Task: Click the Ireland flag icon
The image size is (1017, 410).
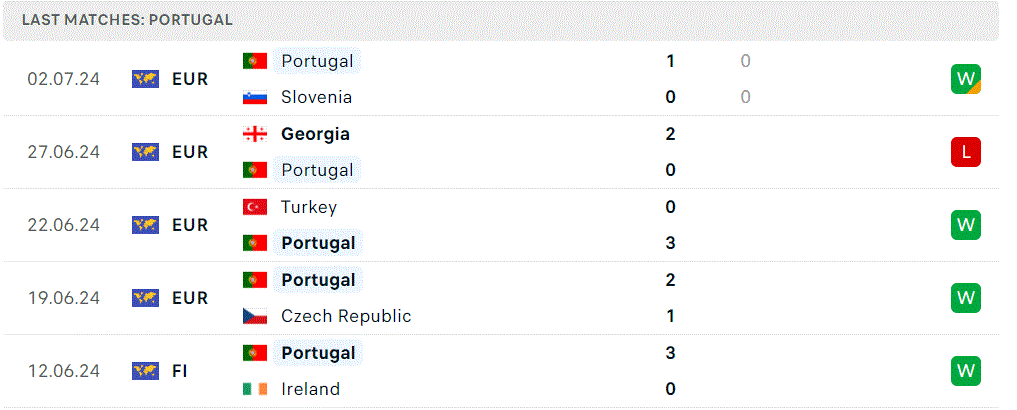Action: (255, 389)
